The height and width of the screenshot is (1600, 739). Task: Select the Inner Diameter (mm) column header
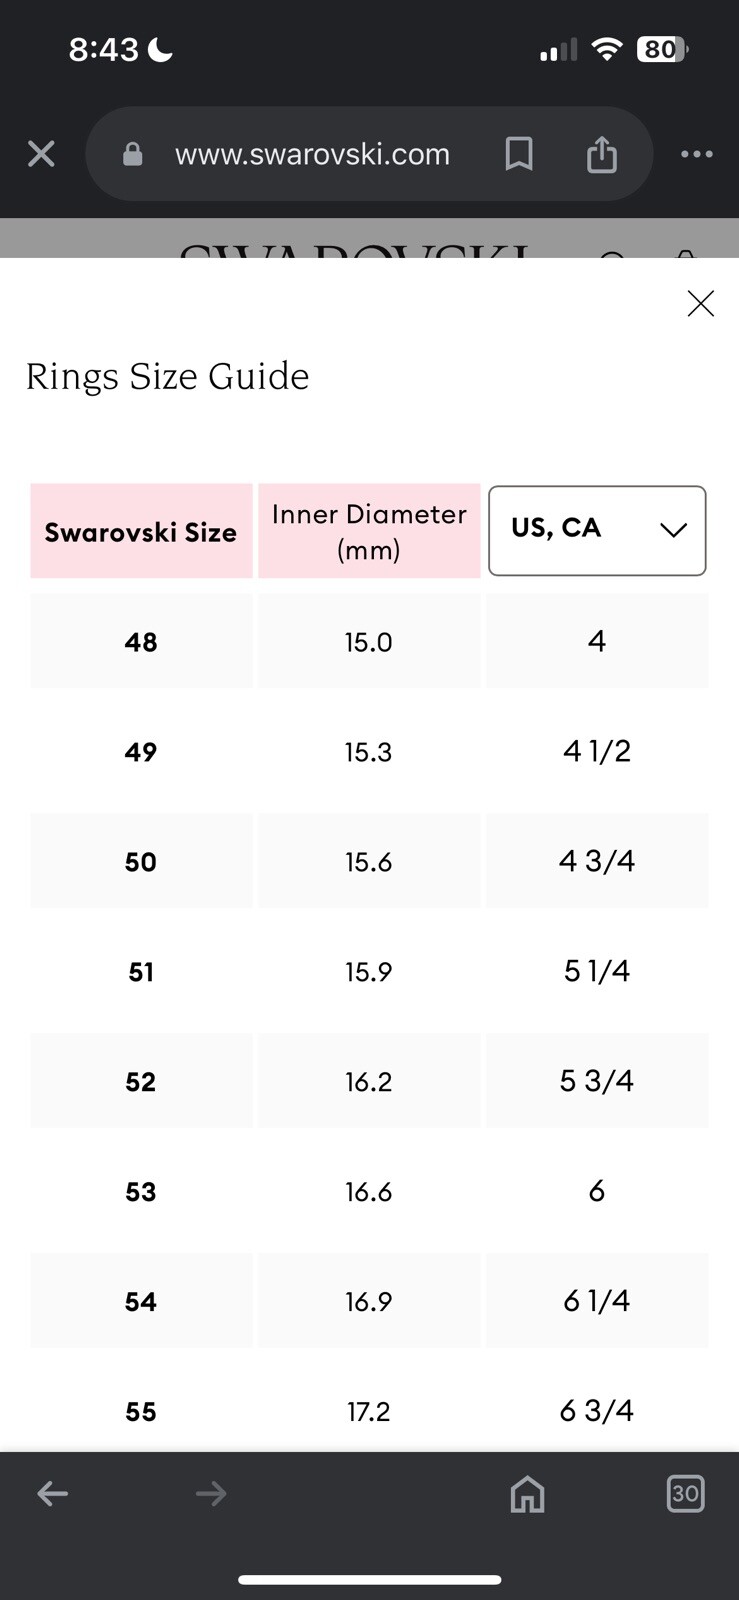(369, 531)
